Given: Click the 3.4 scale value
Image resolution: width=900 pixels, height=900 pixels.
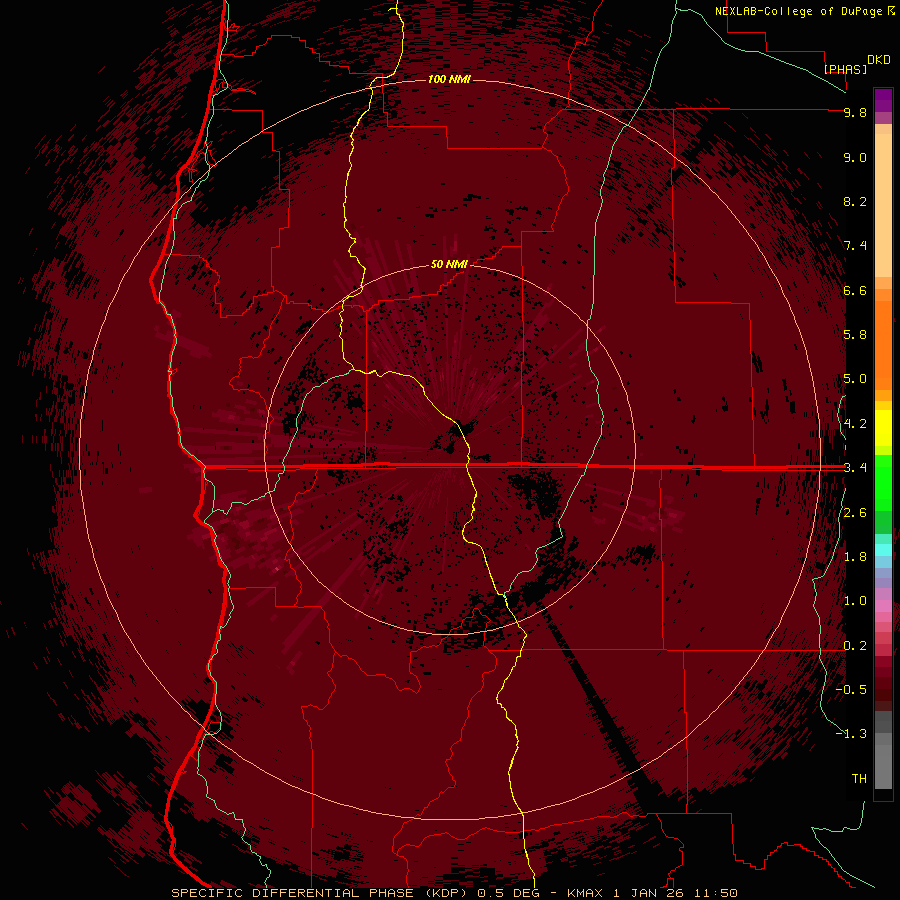Looking at the screenshot, I should (855, 468).
